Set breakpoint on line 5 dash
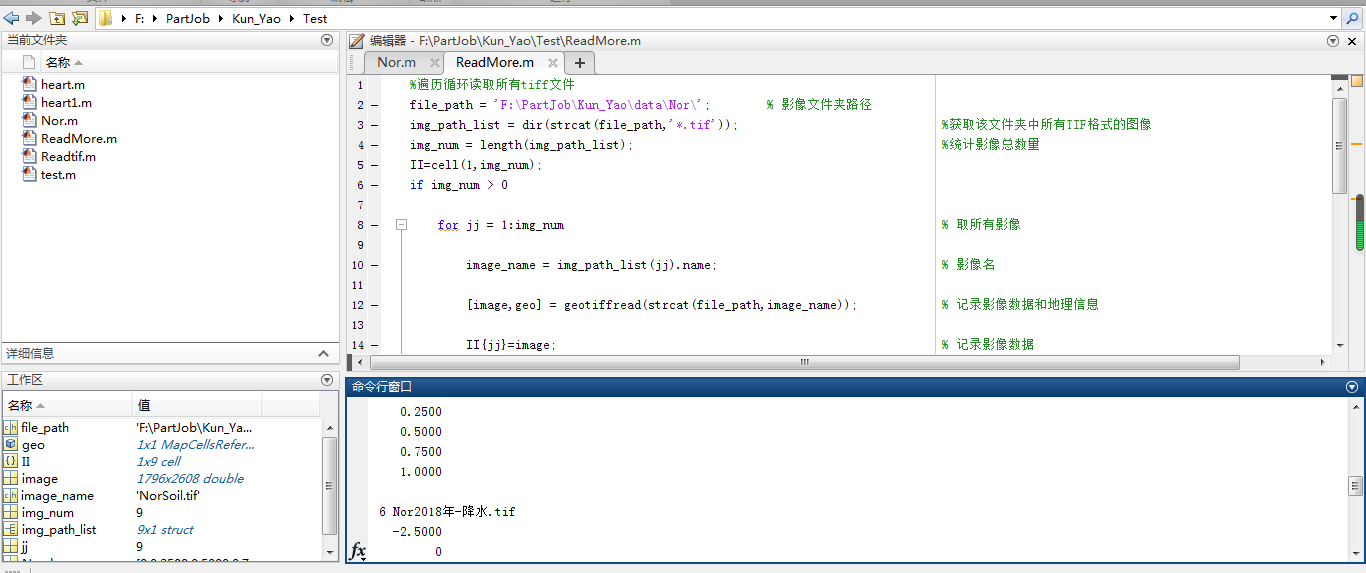Viewport: 1366px width, 573px height. [x=374, y=165]
